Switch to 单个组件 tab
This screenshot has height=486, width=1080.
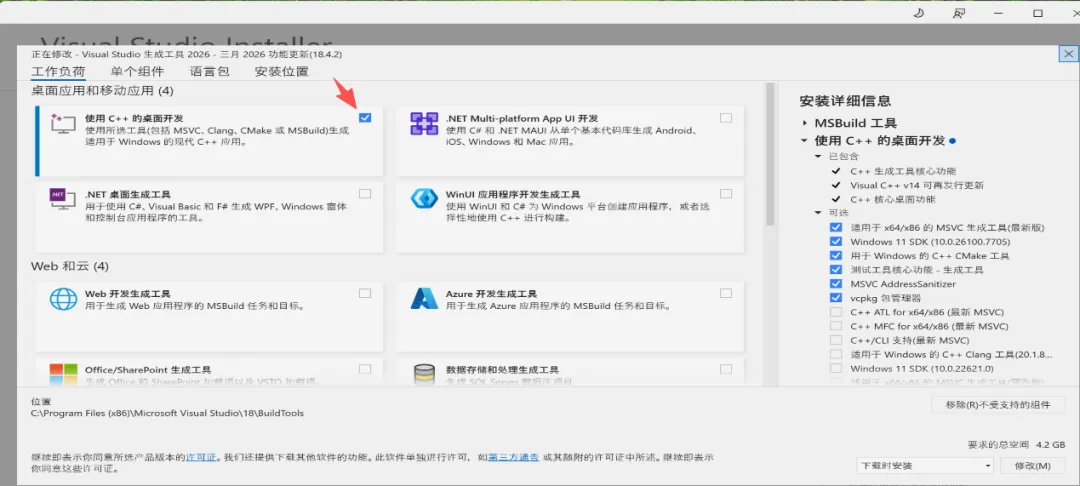coord(137,72)
